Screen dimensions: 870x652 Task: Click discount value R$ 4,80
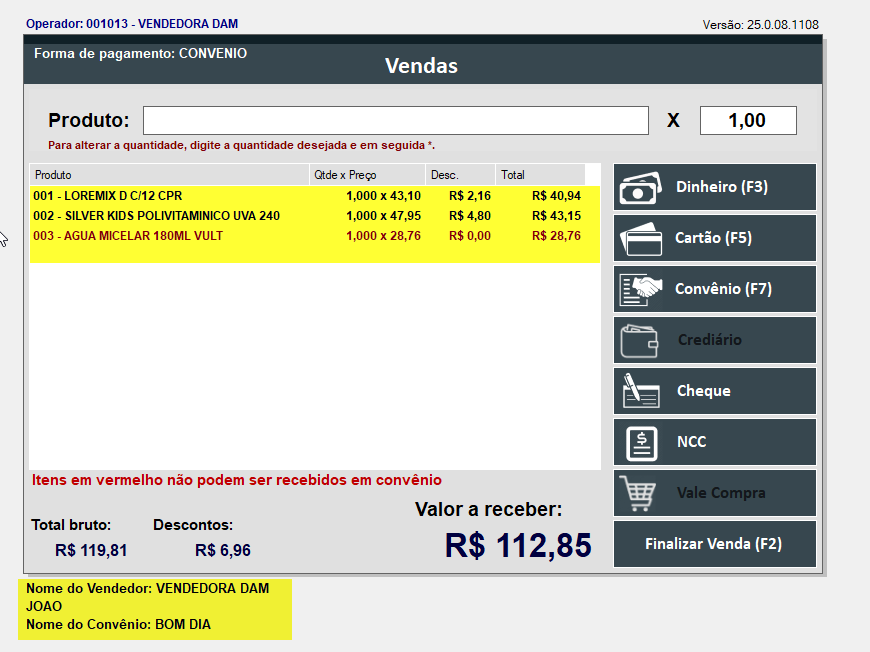[470, 216]
